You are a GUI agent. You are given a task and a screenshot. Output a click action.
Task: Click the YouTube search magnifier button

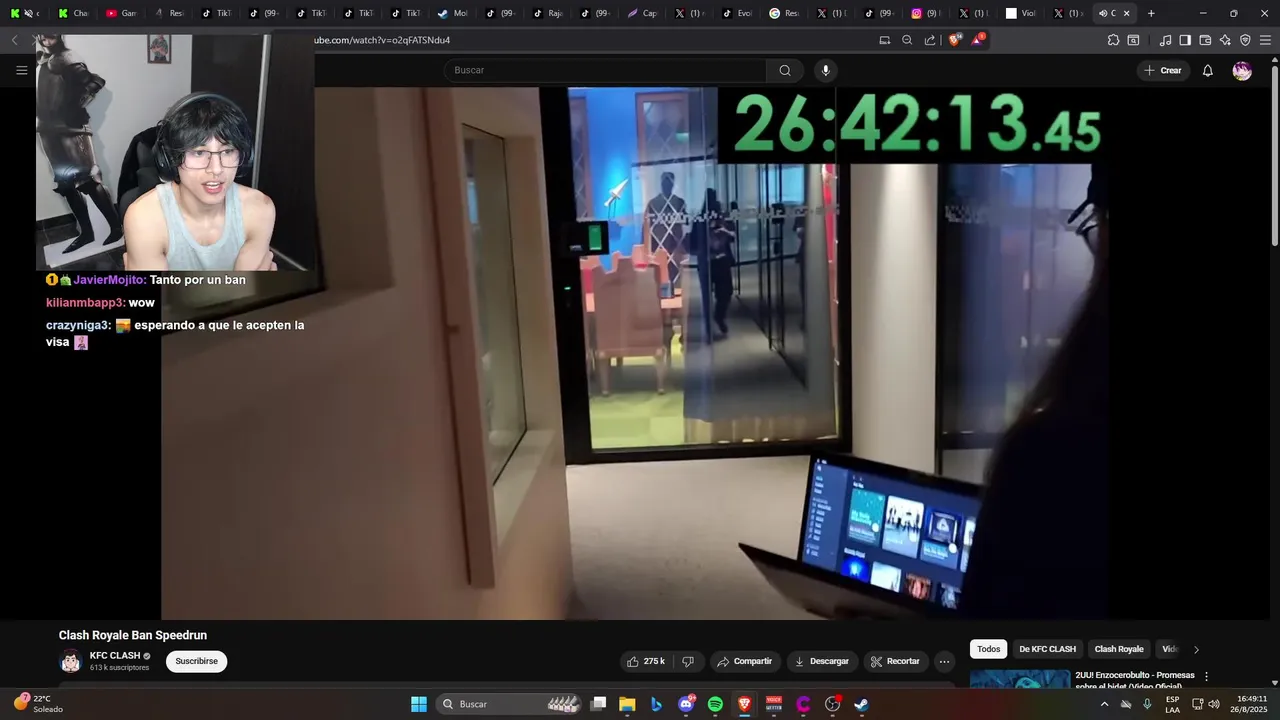pyautogui.click(x=785, y=70)
